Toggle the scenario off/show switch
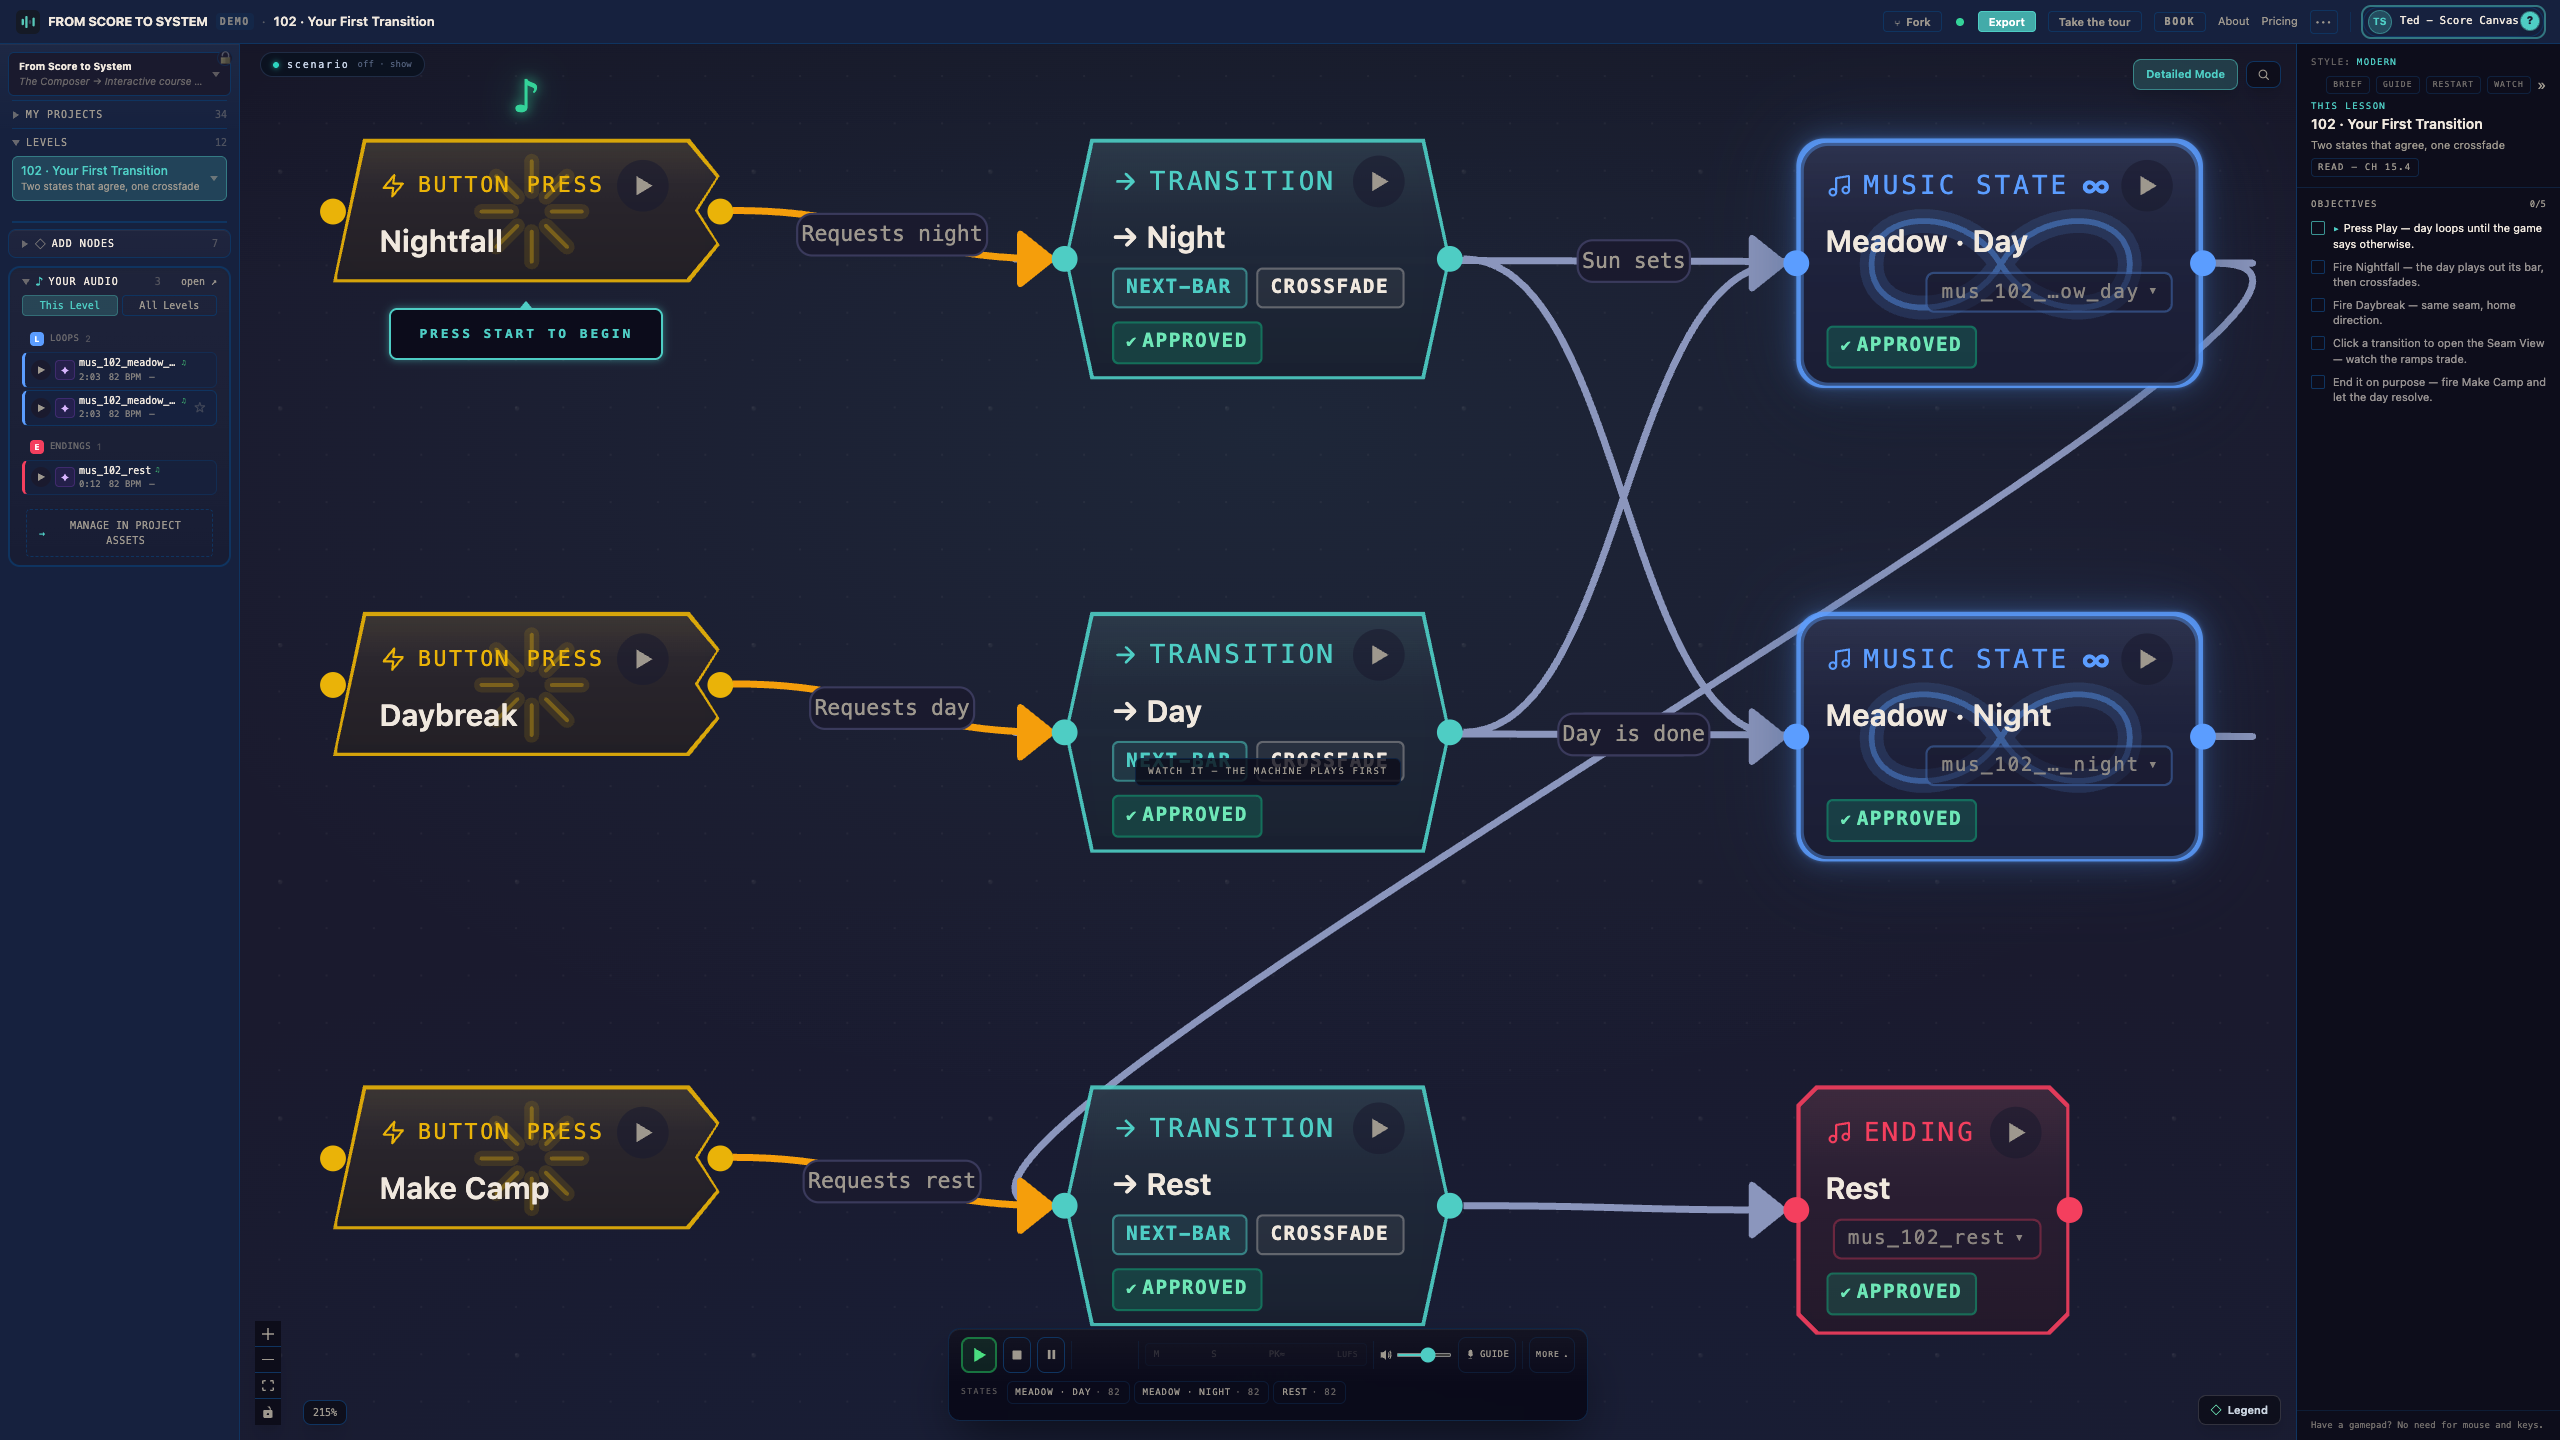This screenshot has width=2560, height=1440. click(342, 65)
